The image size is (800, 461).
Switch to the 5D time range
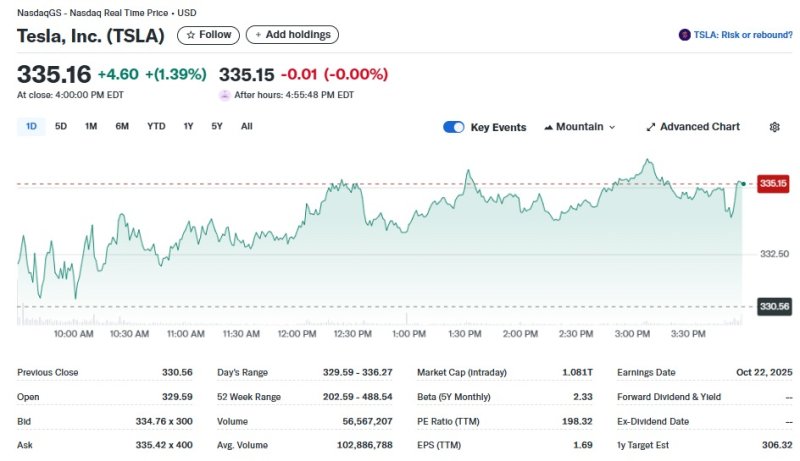click(x=61, y=126)
